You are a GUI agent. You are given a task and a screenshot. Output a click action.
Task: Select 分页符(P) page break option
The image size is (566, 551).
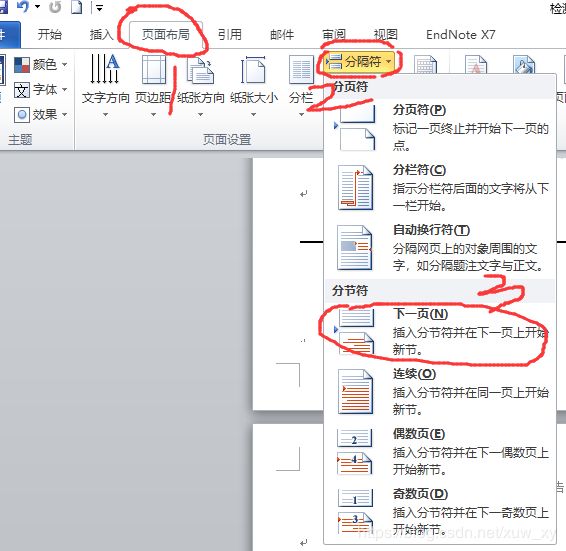point(439,127)
